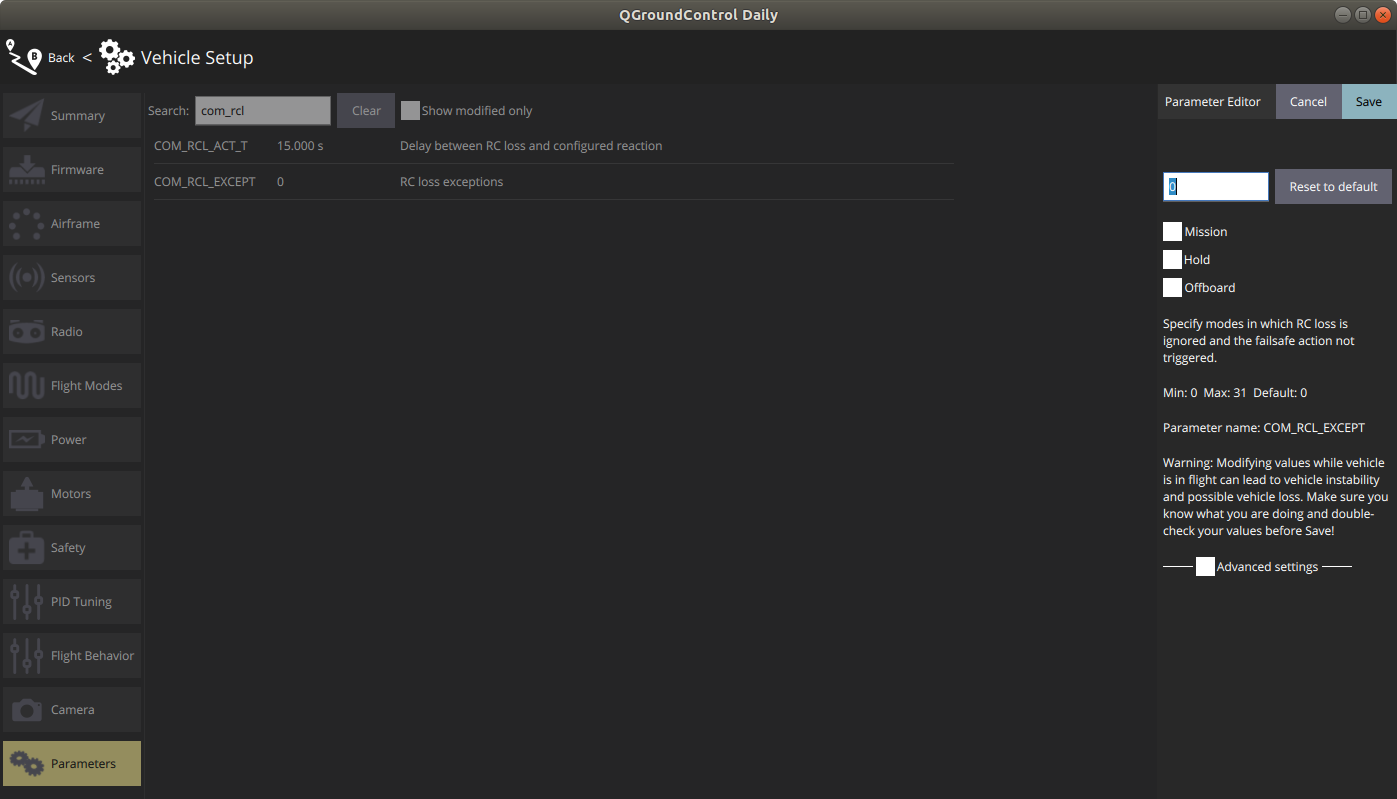This screenshot has height=799, width=1397.
Task: Click the Back fly-view icon
Action: pyautogui.click(x=24, y=57)
